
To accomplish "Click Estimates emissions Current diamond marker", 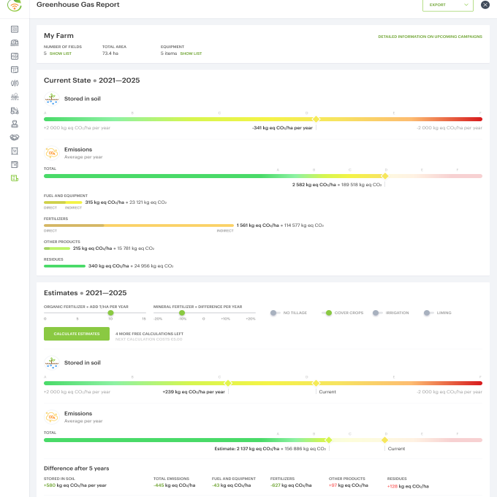I will click(385, 440).
